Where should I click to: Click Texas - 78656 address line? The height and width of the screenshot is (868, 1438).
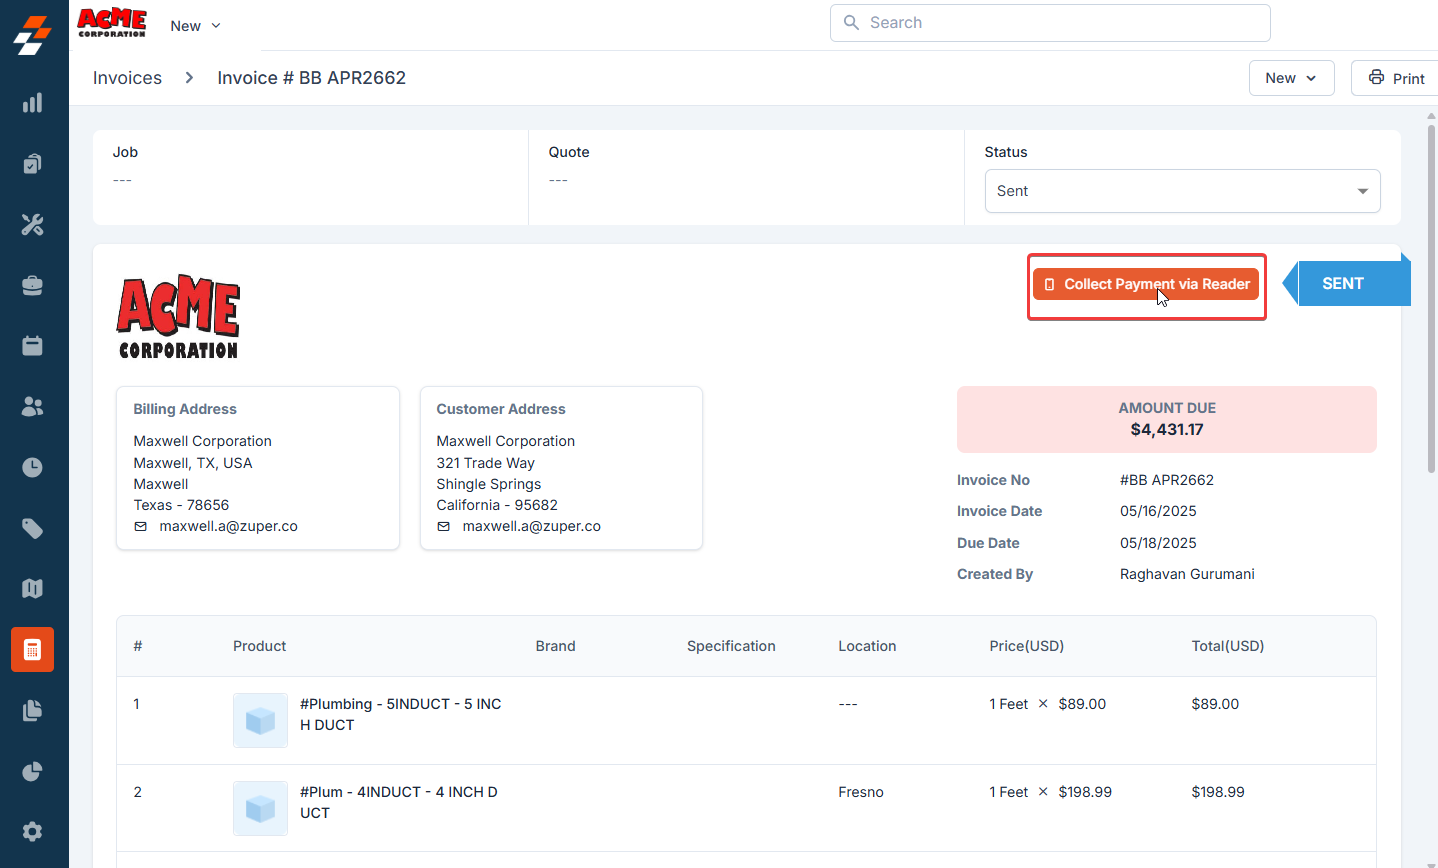pyautogui.click(x=182, y=505)
